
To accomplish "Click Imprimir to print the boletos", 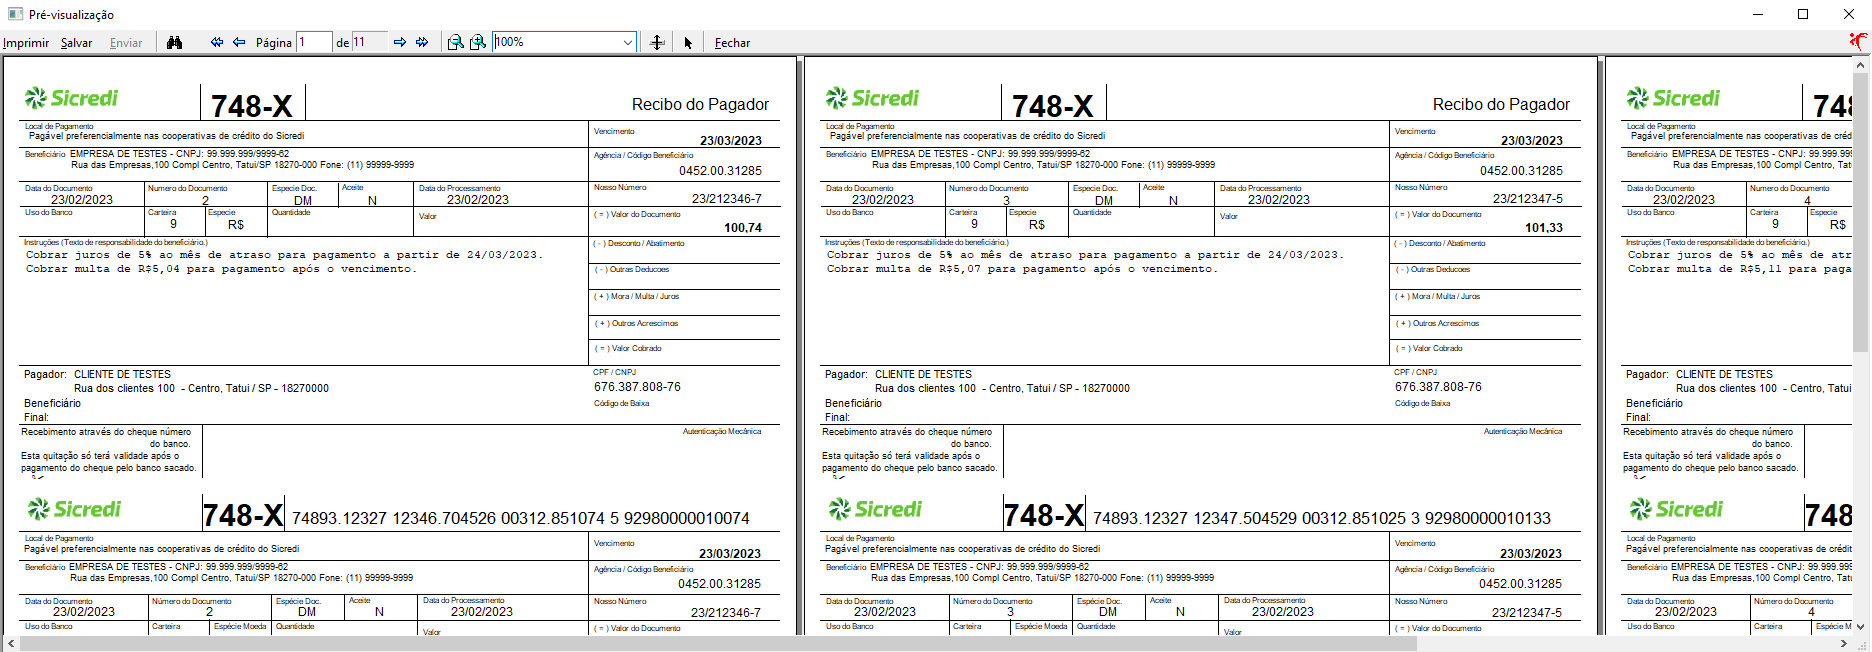I will 26,43.
